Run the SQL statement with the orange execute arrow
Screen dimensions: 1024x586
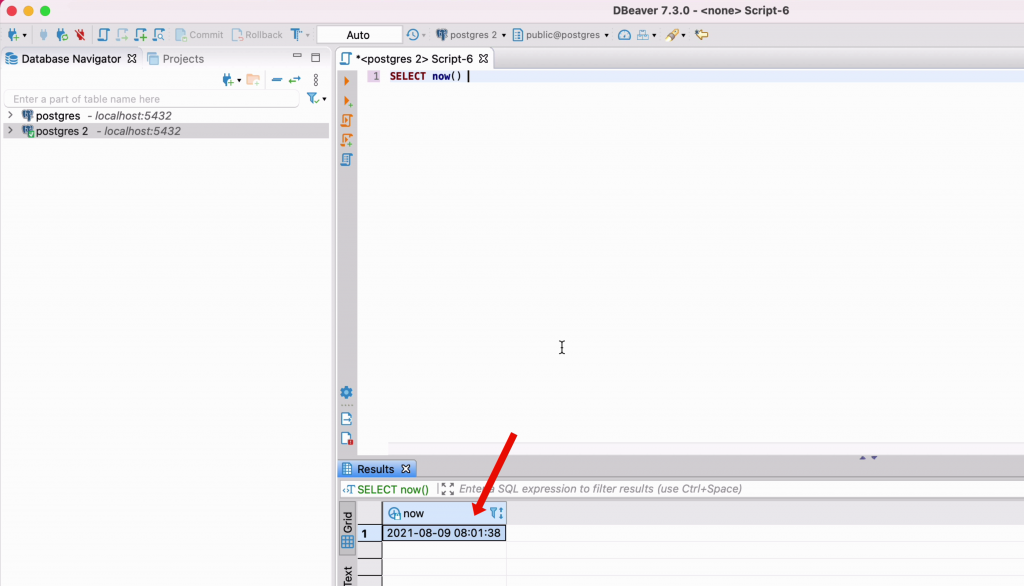347,81
